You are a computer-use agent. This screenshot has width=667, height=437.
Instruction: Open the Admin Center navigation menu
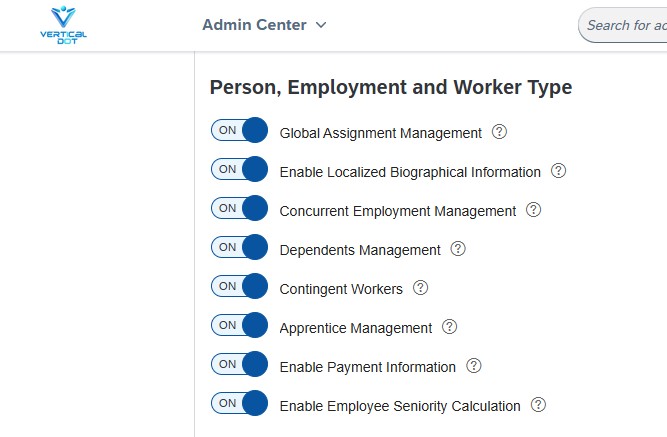pyautogui.click(x=264, y=25)
